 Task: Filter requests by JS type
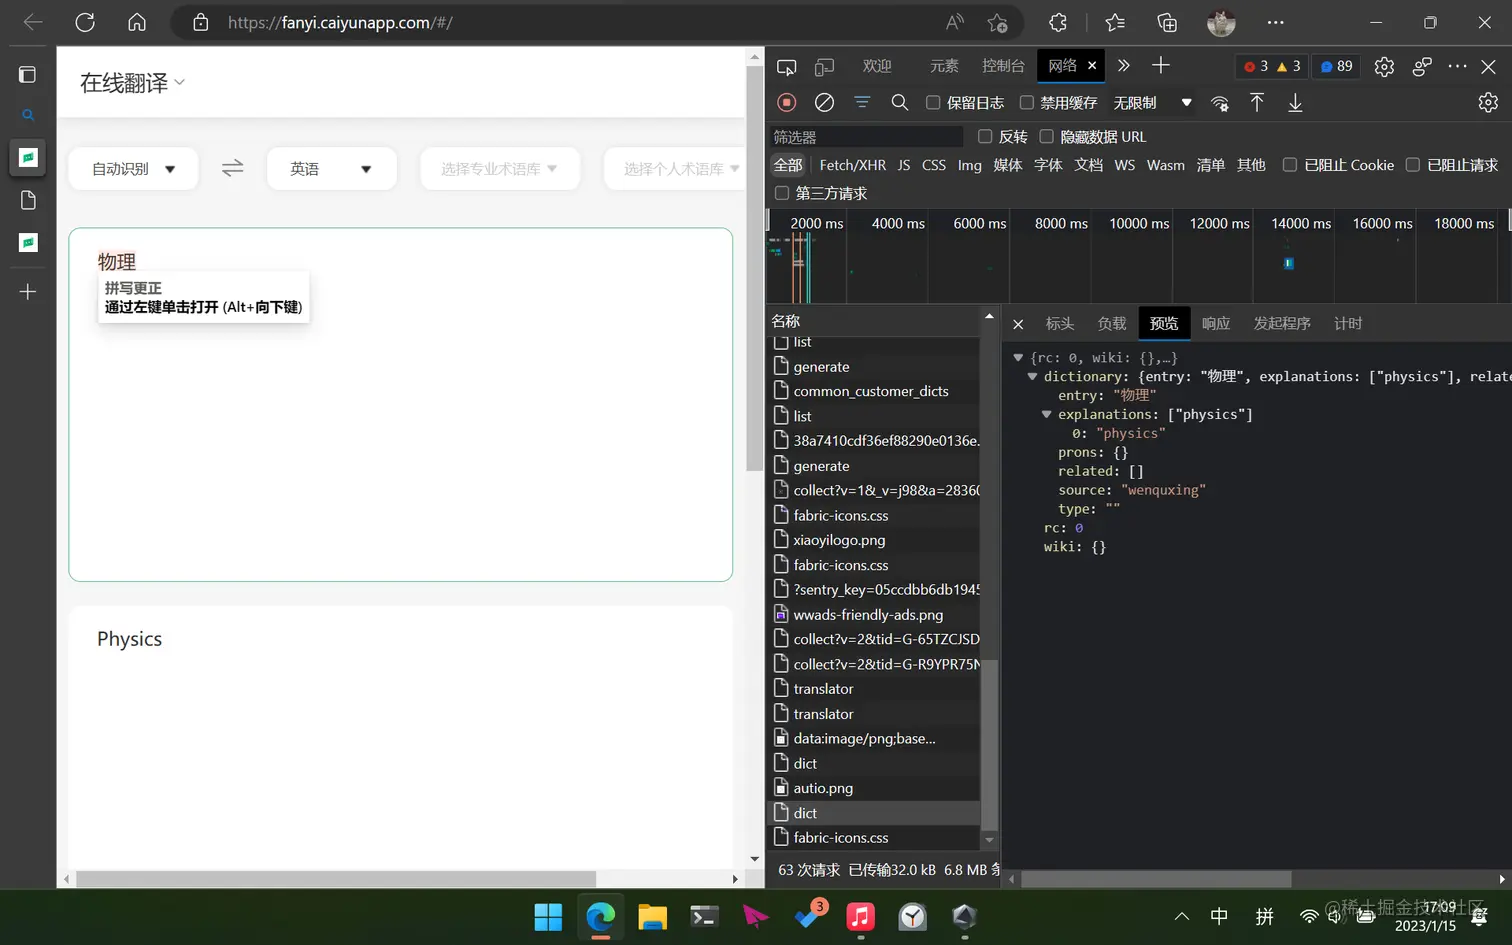904,165
